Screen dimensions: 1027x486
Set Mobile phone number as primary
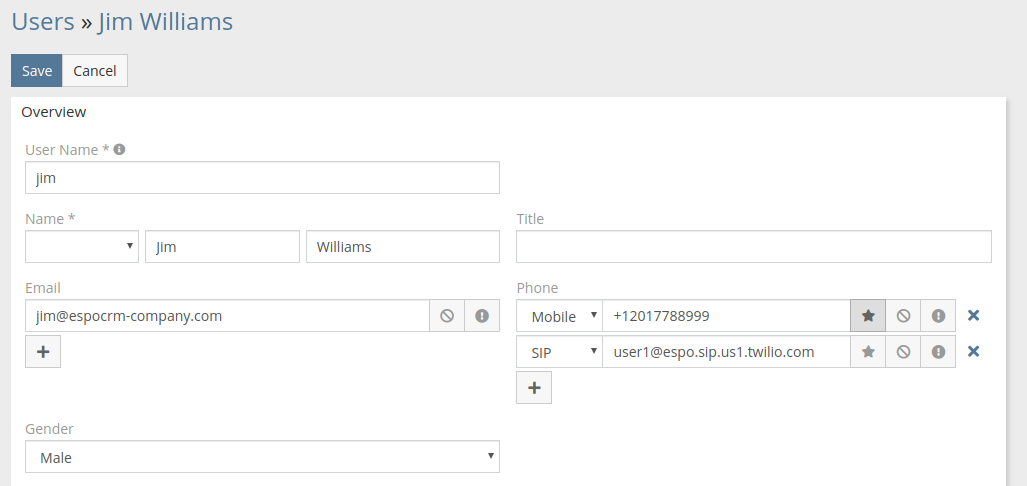click(868, 316)
